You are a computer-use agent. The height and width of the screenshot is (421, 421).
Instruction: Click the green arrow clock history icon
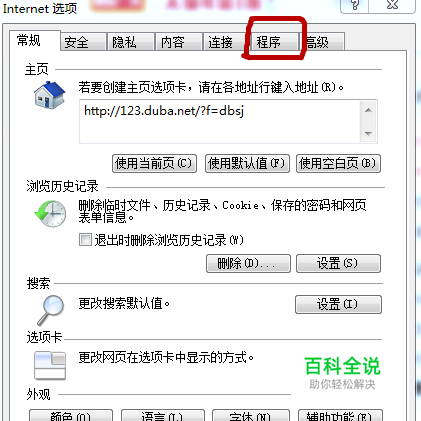click(x=50, y=214)
